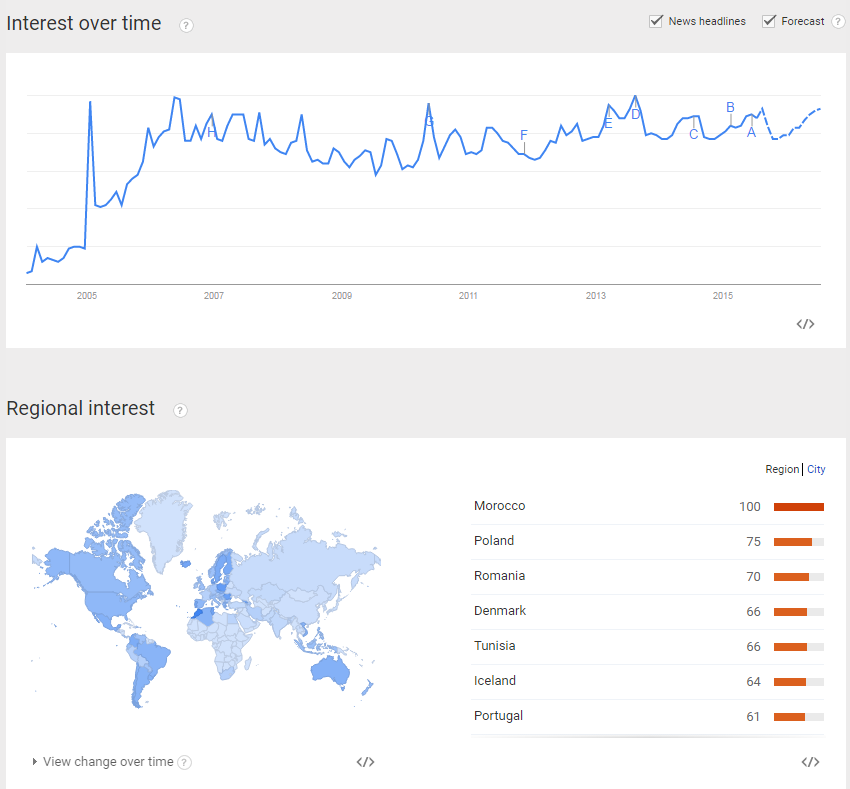Select Poland in the region list
This screenshot has height=789, width=850.
(x=494, y=541)
